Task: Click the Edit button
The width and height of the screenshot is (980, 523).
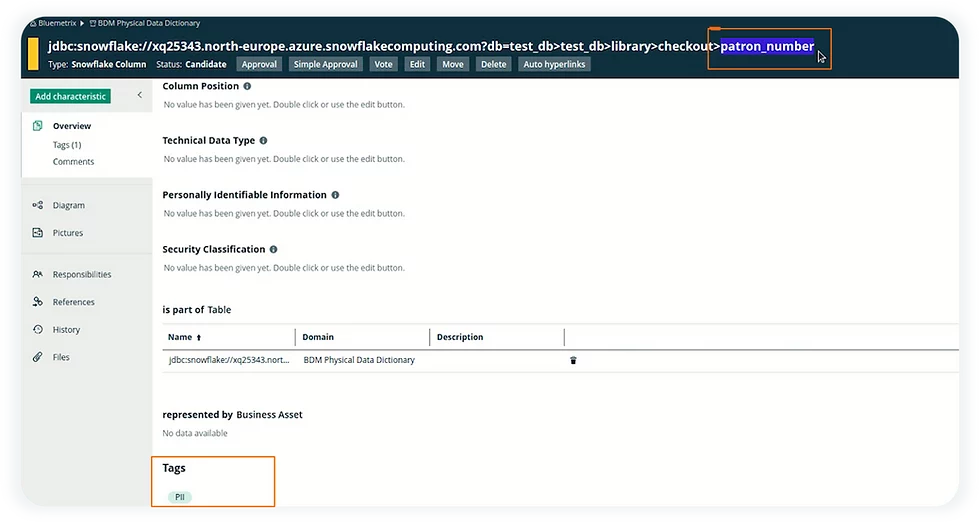Action: (x=417, y=64)
